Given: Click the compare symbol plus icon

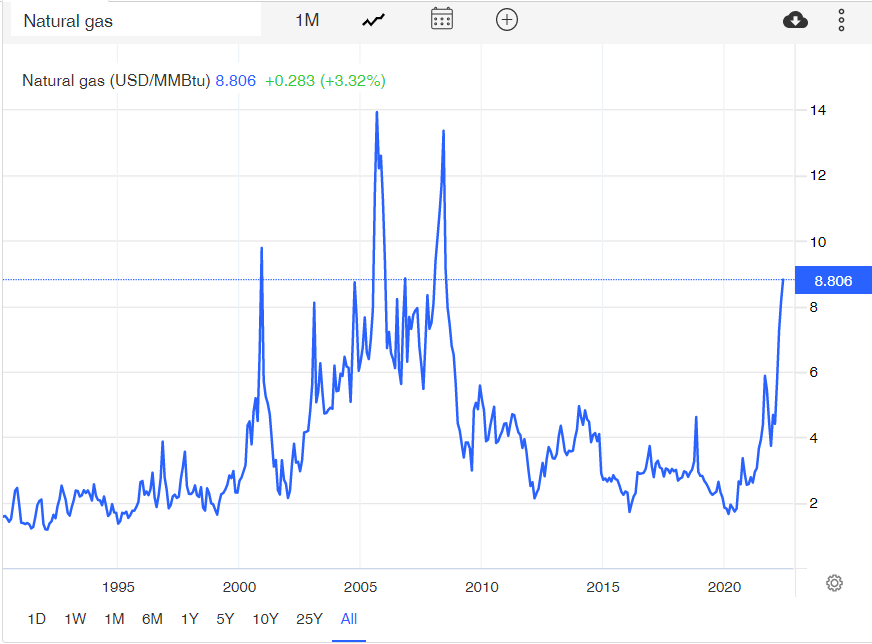Looking at the screenshot, I should click(506, 19).
